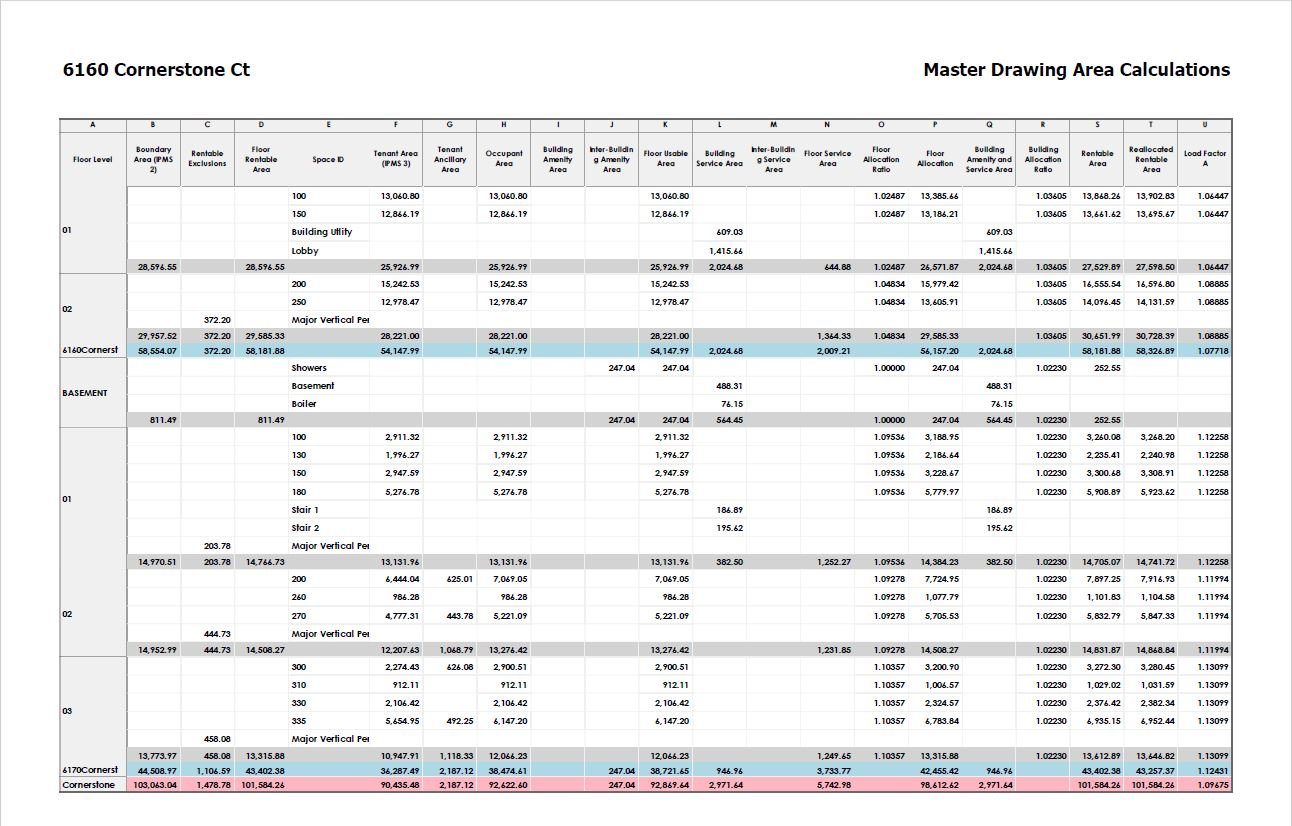Select the value "30,728.39"
The height and width of the screenshot is (826, 1292).
tap(1155, 336)
